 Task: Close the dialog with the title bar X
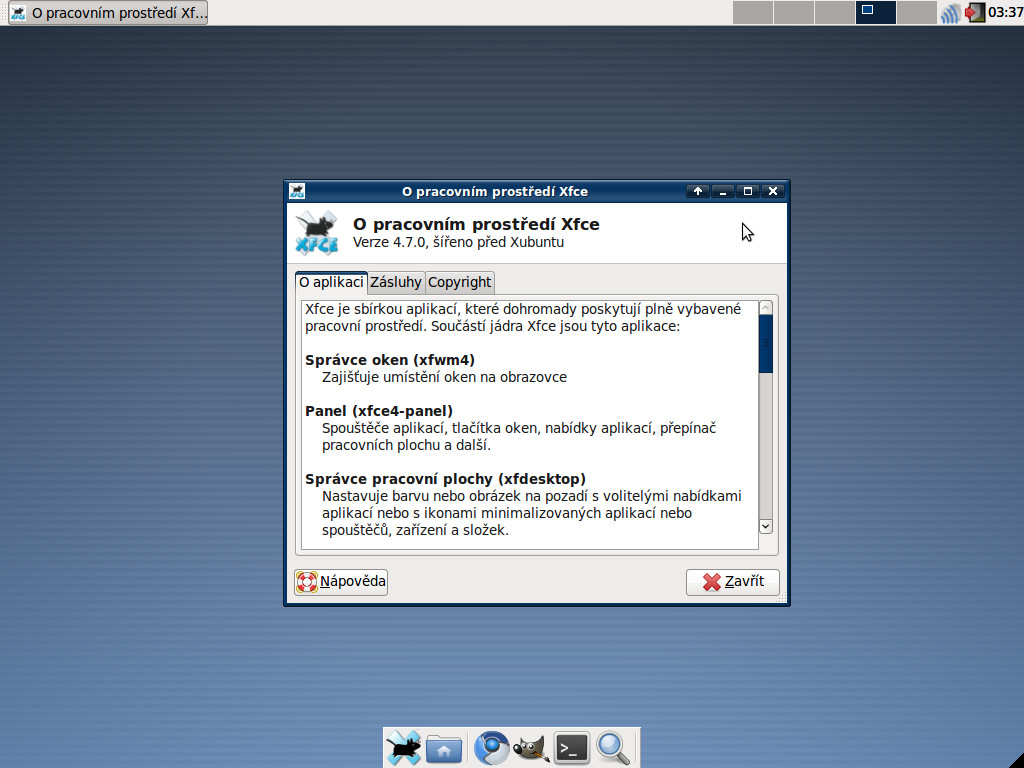(773, 191)
